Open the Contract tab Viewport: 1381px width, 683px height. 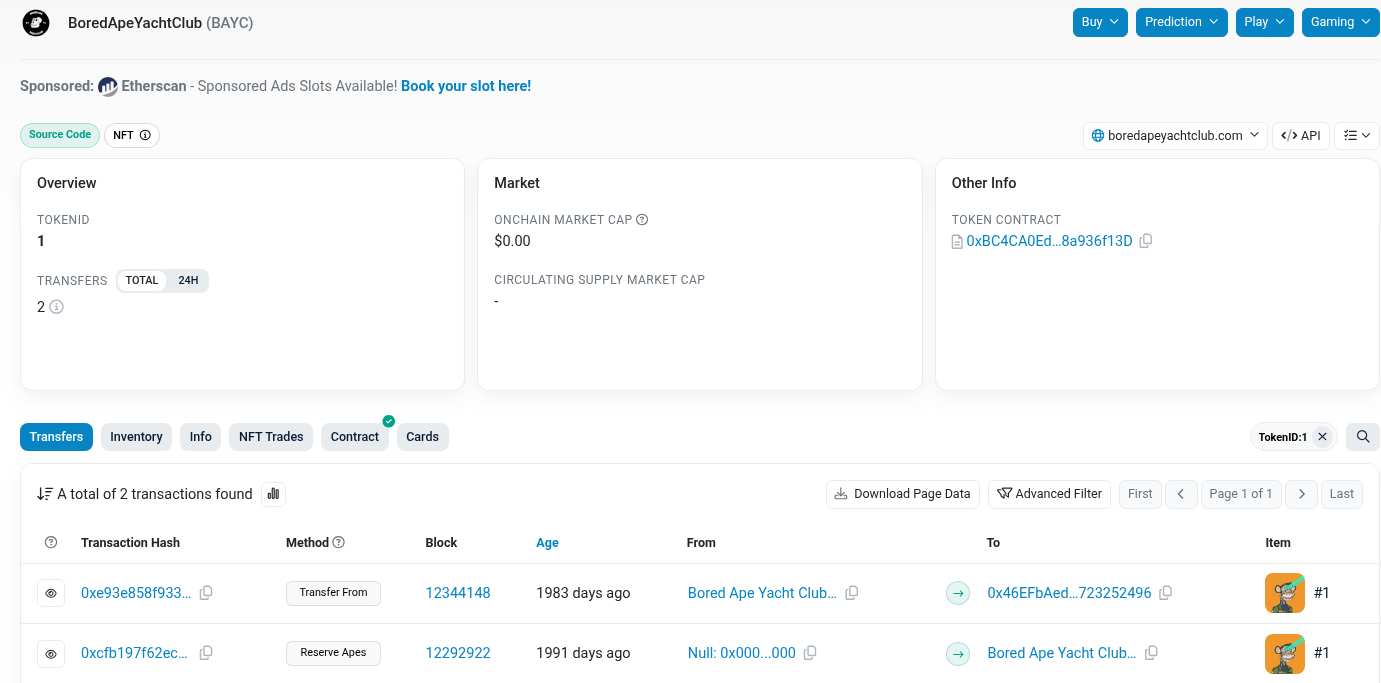pos(355,437)
